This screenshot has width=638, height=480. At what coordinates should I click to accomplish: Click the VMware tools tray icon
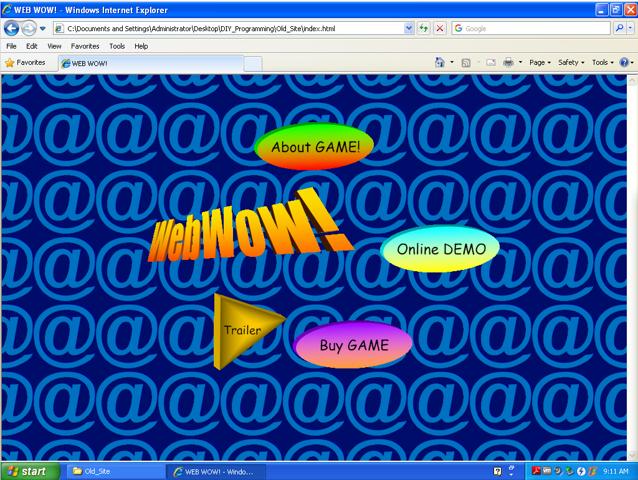point(547,471)
